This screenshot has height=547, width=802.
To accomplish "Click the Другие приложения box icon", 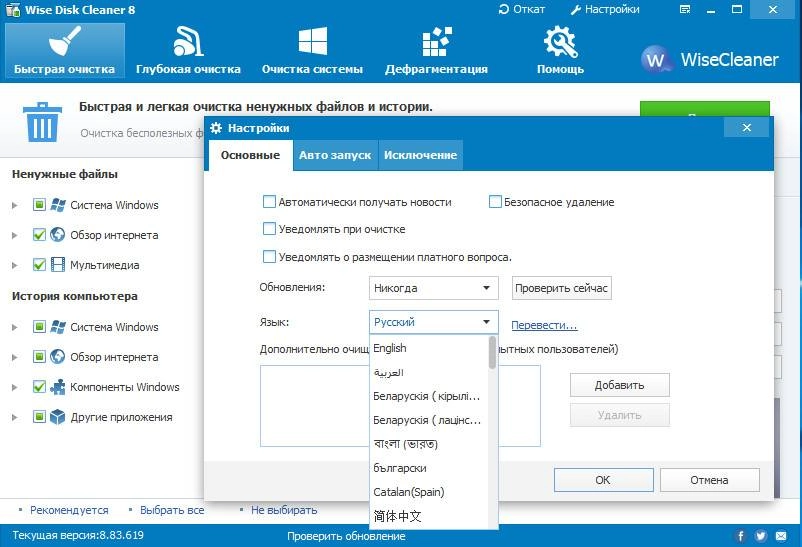I will [58, 417].
